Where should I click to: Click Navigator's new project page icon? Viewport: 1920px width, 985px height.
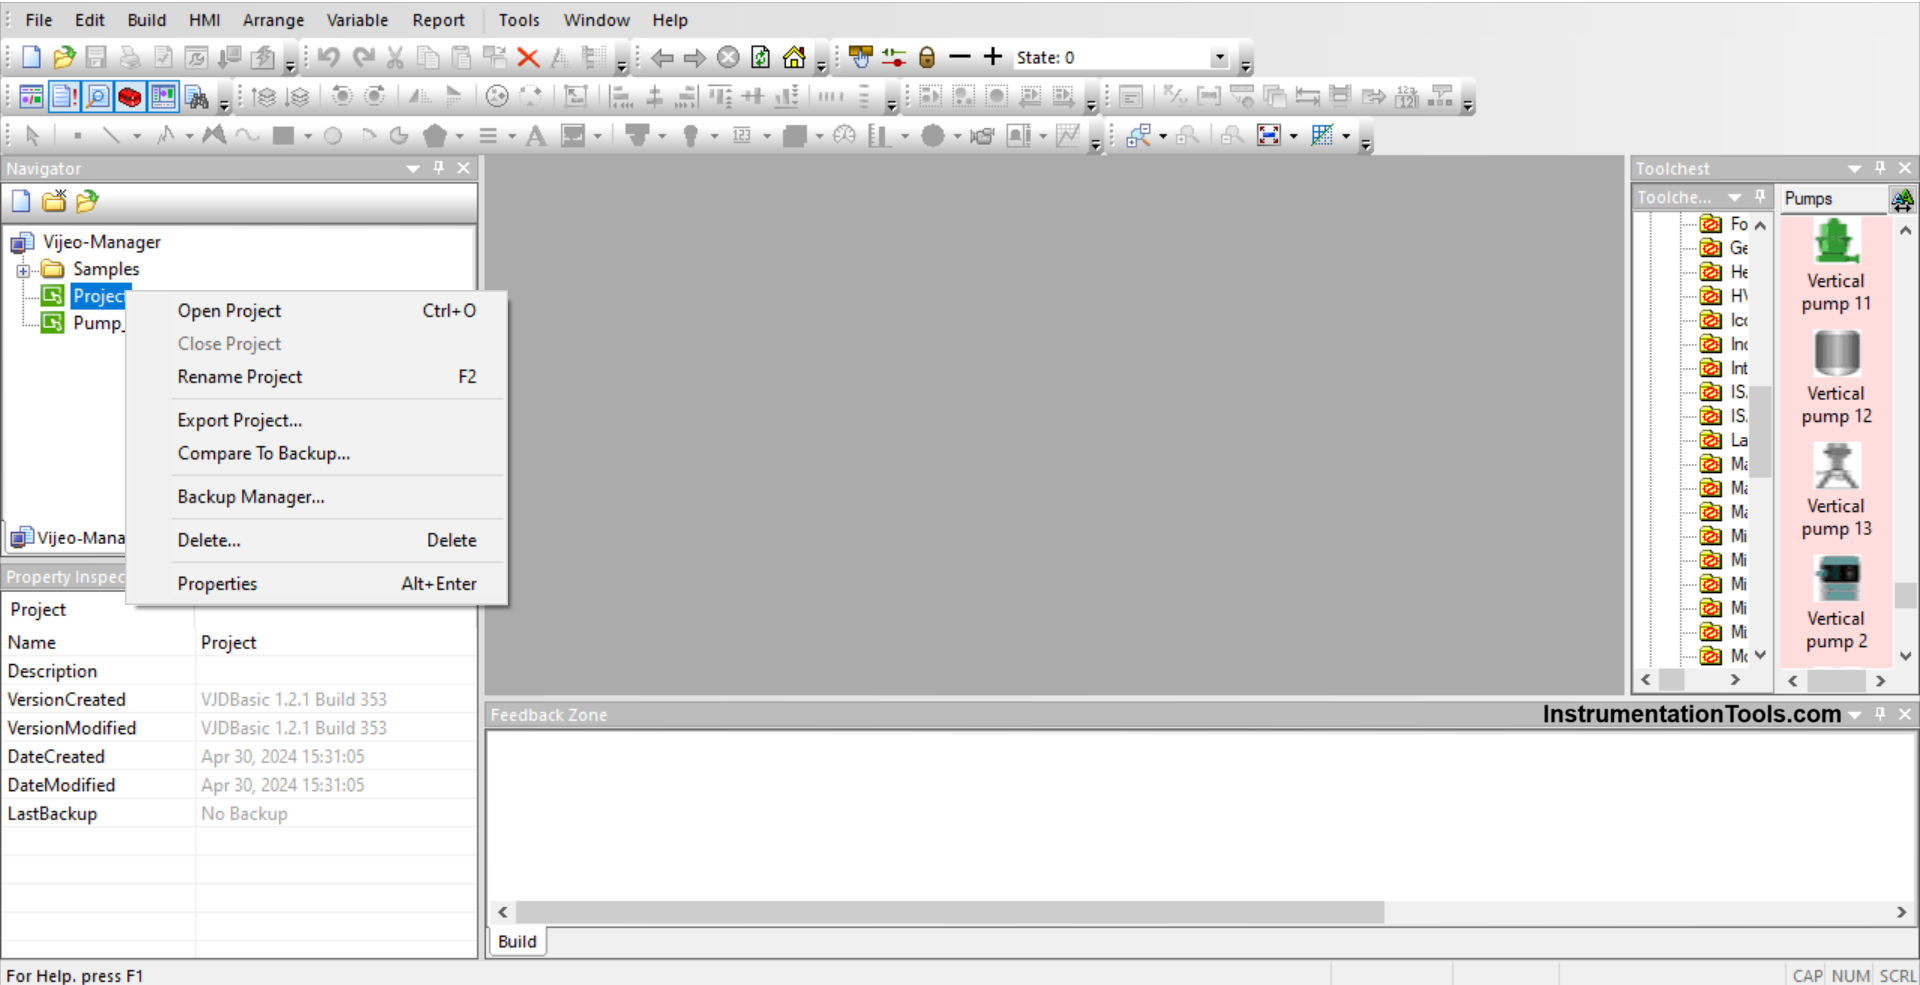tap(21, 201)
